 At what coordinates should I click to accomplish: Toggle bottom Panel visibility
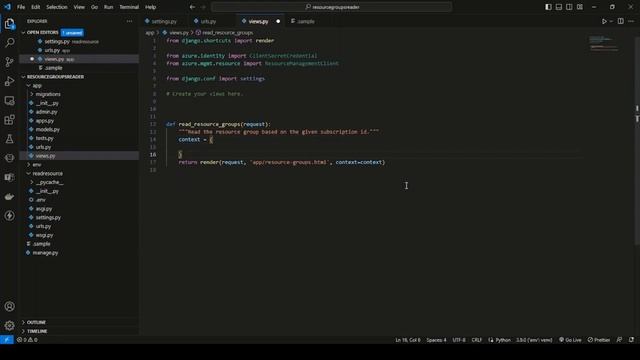coord(559,7)
